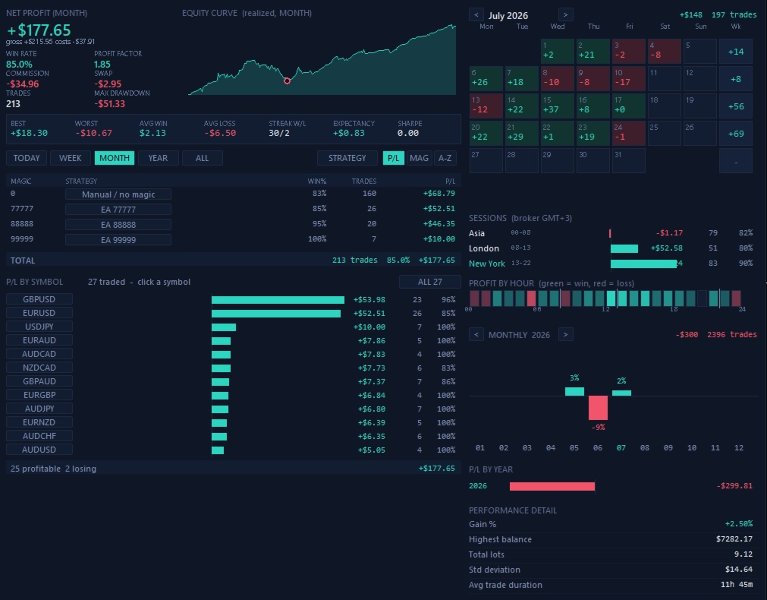The width and height of the screenshot is (767, 600).
Task: Click the net profit value +$177.65
Action: [39, 30]
